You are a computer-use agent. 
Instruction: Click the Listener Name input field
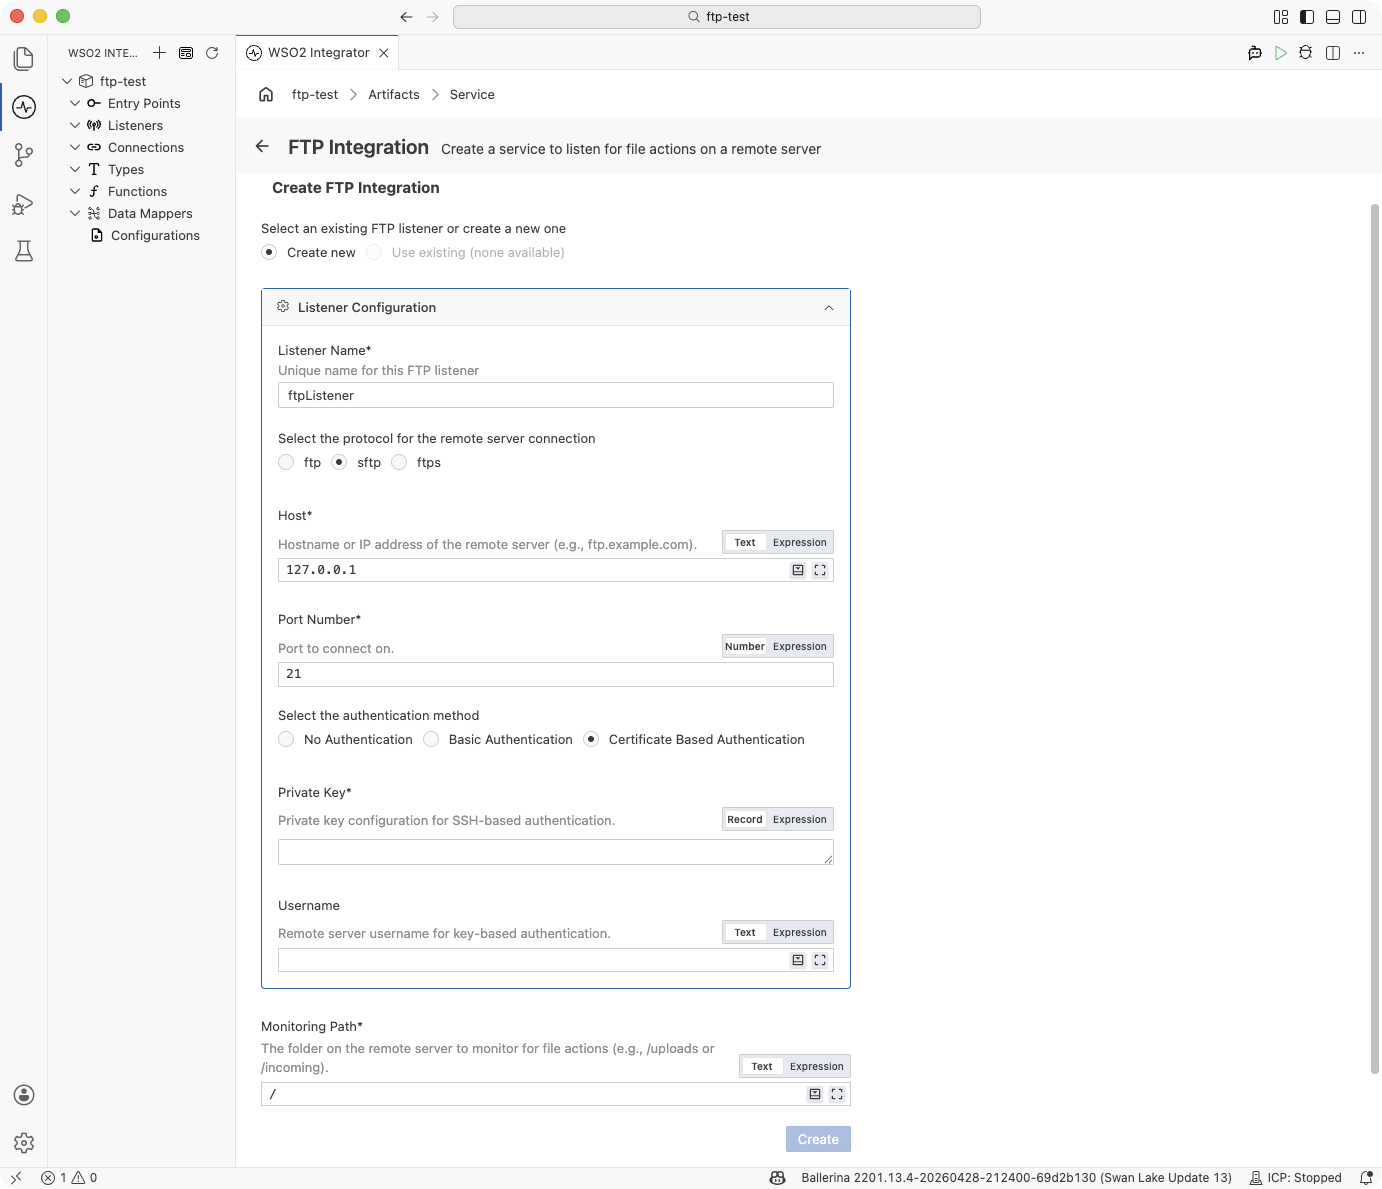pos(556,395)
